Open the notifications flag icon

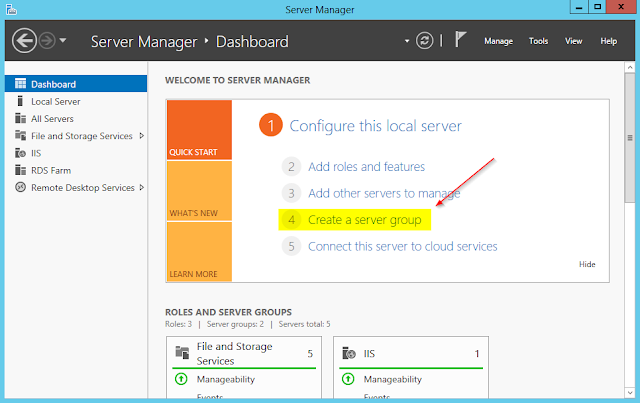461,41
